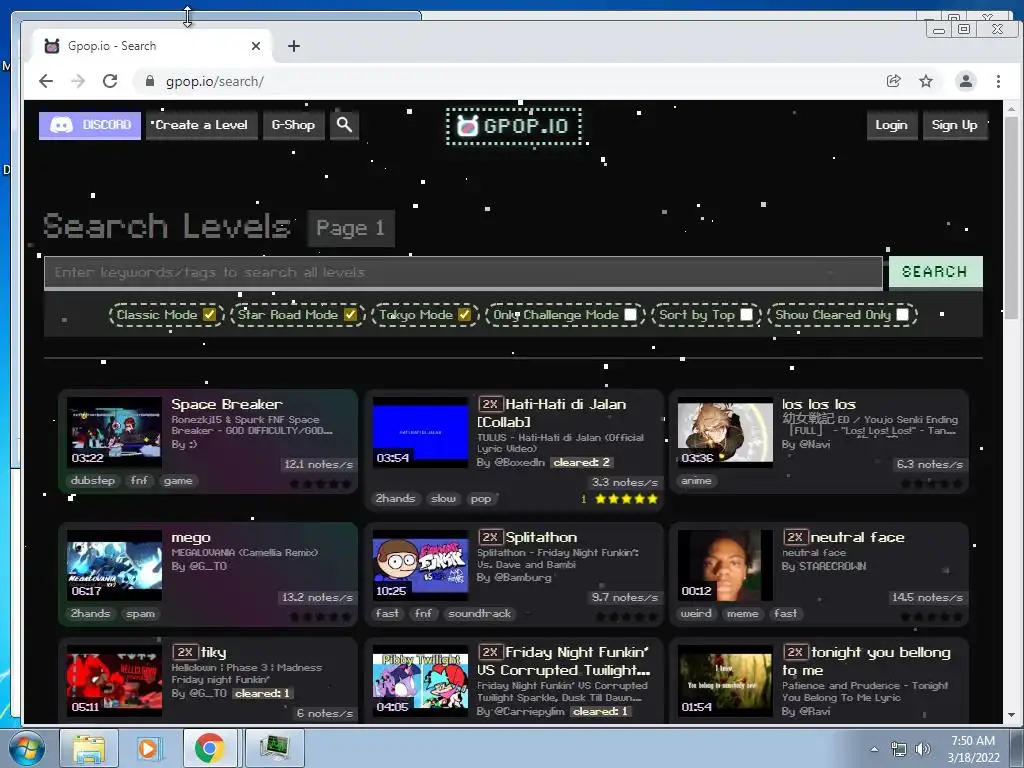1024x768 pixels.
Task: Enable Show Cleared Only checkbox
Action: (x=903, y=315)
